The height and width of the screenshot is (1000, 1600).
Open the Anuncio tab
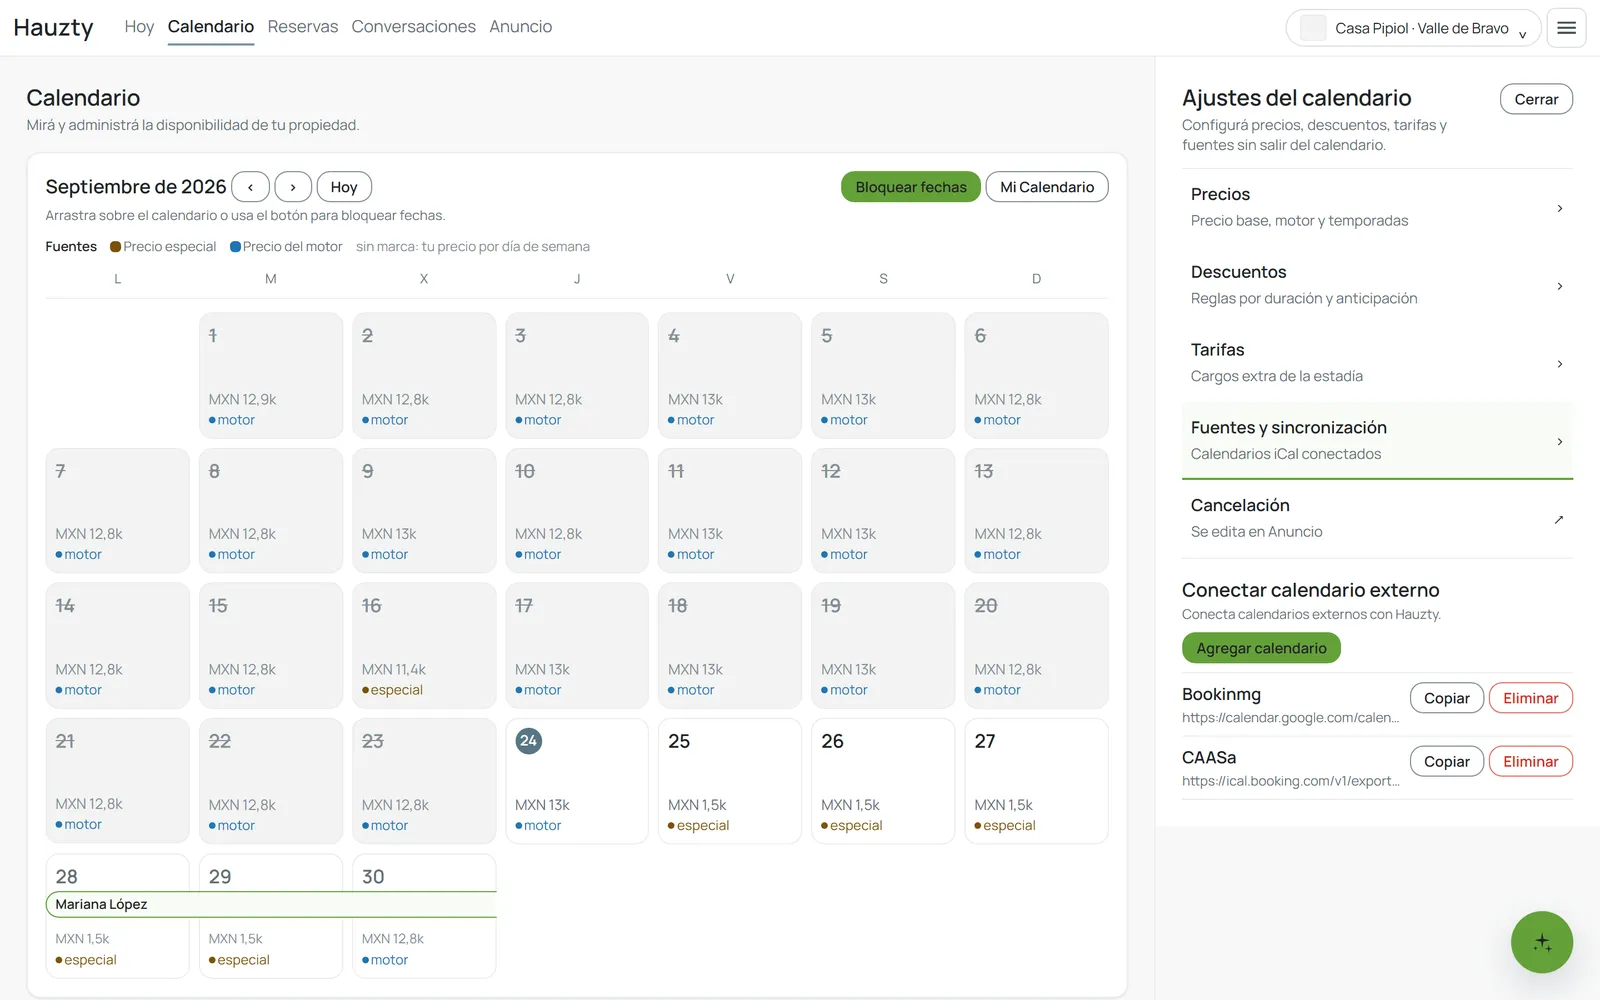(x=521, y=27)
